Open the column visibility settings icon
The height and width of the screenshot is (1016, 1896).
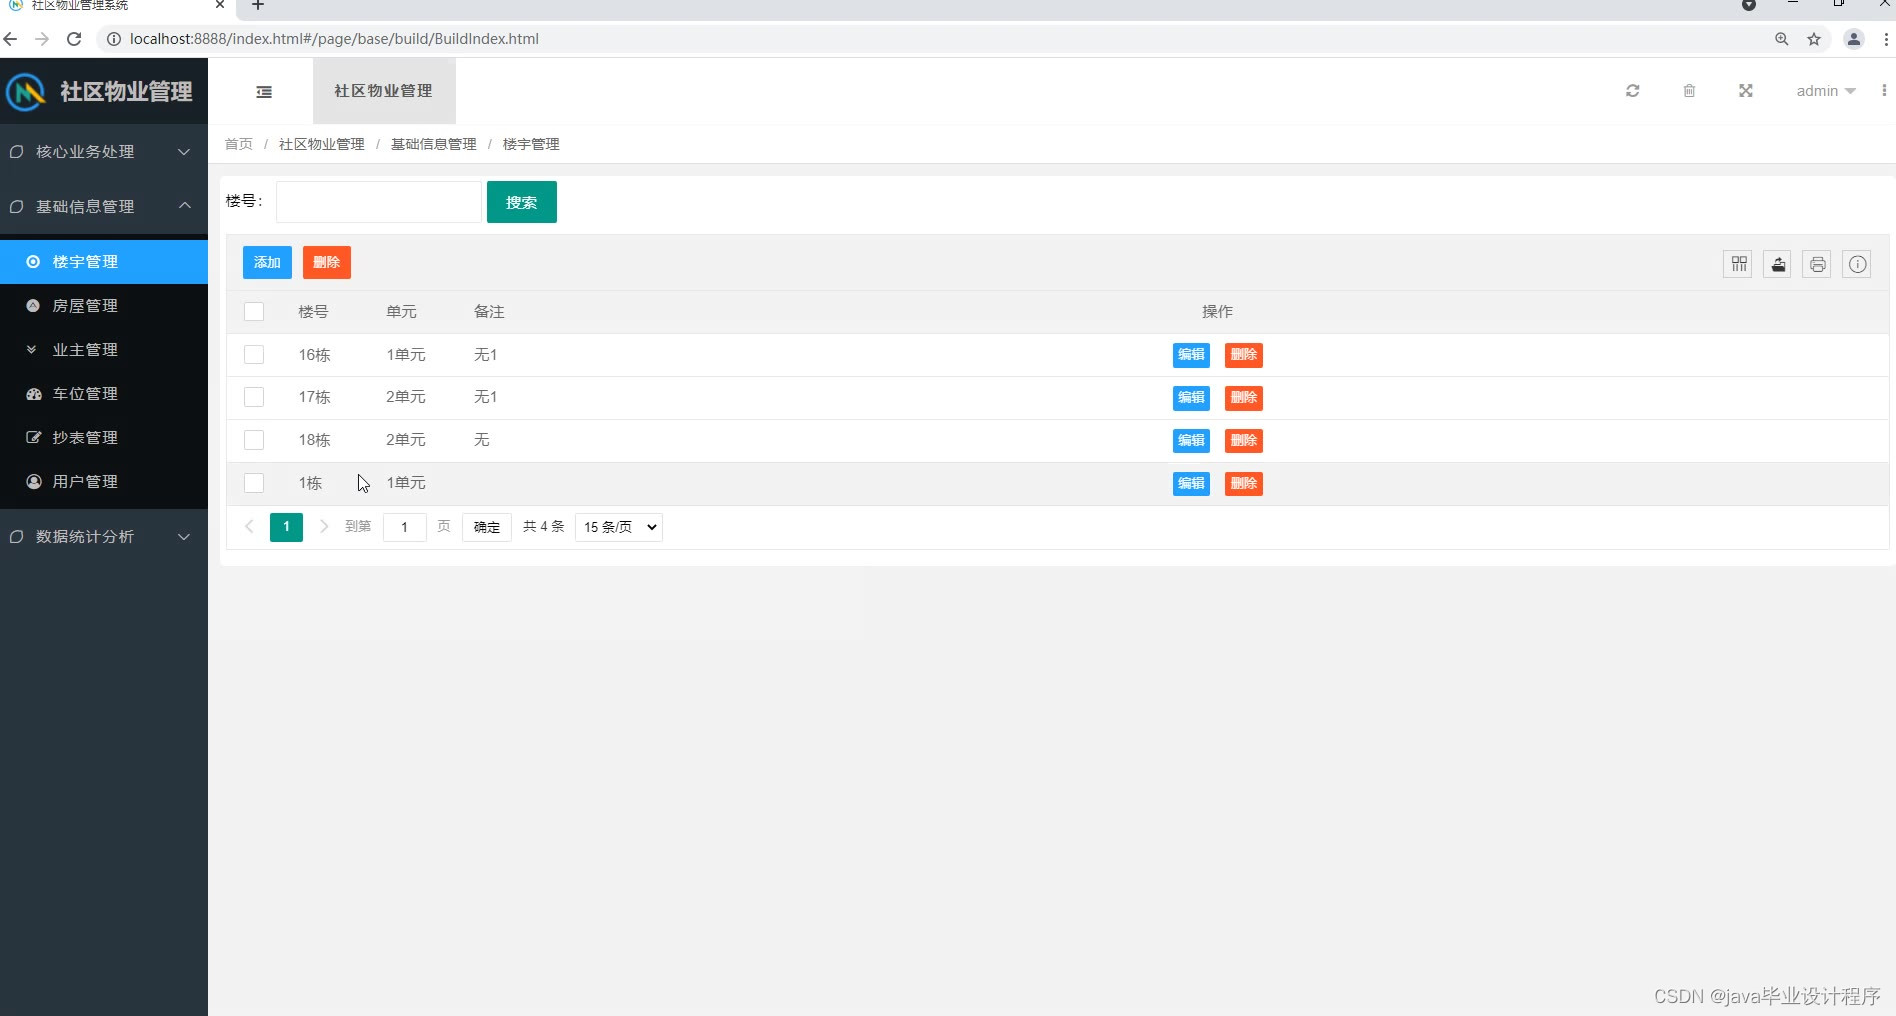click(1738, 264)
